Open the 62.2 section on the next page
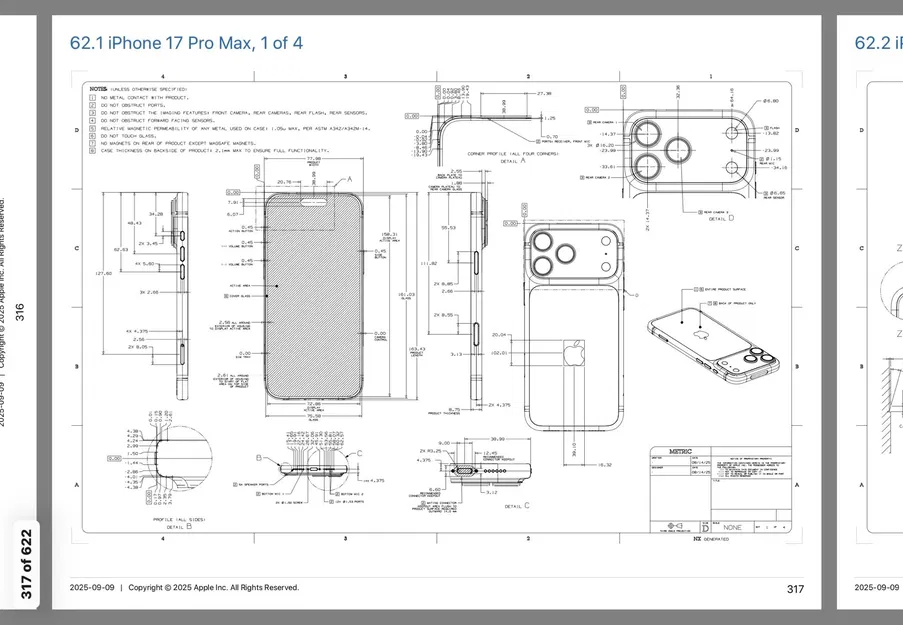This screenshot has height=625, width=903. (874, 40)
